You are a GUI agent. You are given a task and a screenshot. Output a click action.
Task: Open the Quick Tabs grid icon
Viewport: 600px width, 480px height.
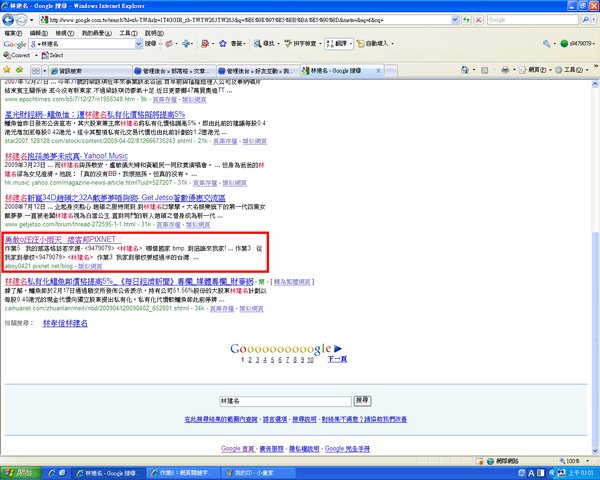point(36,71)
